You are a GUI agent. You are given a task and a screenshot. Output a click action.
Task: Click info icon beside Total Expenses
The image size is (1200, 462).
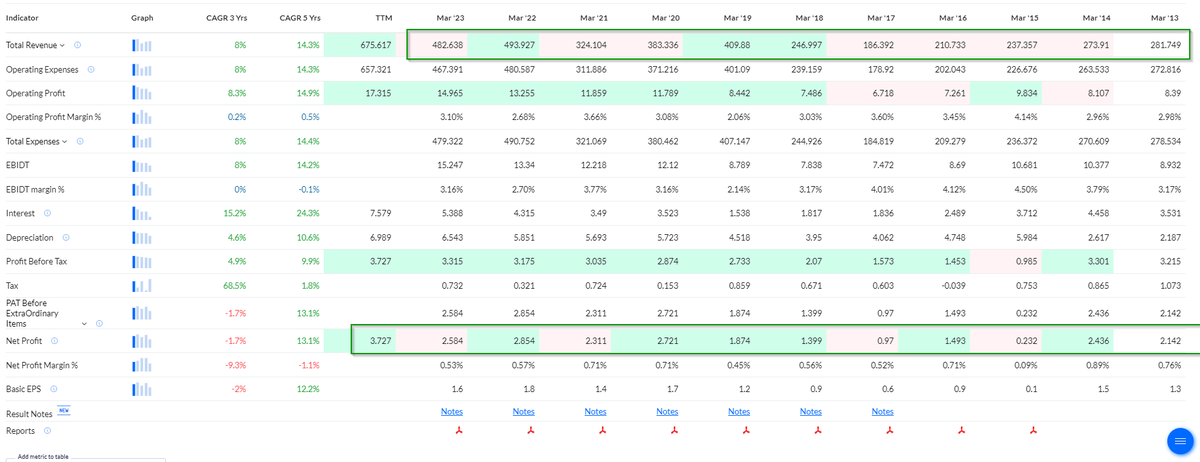coord(80,141)
